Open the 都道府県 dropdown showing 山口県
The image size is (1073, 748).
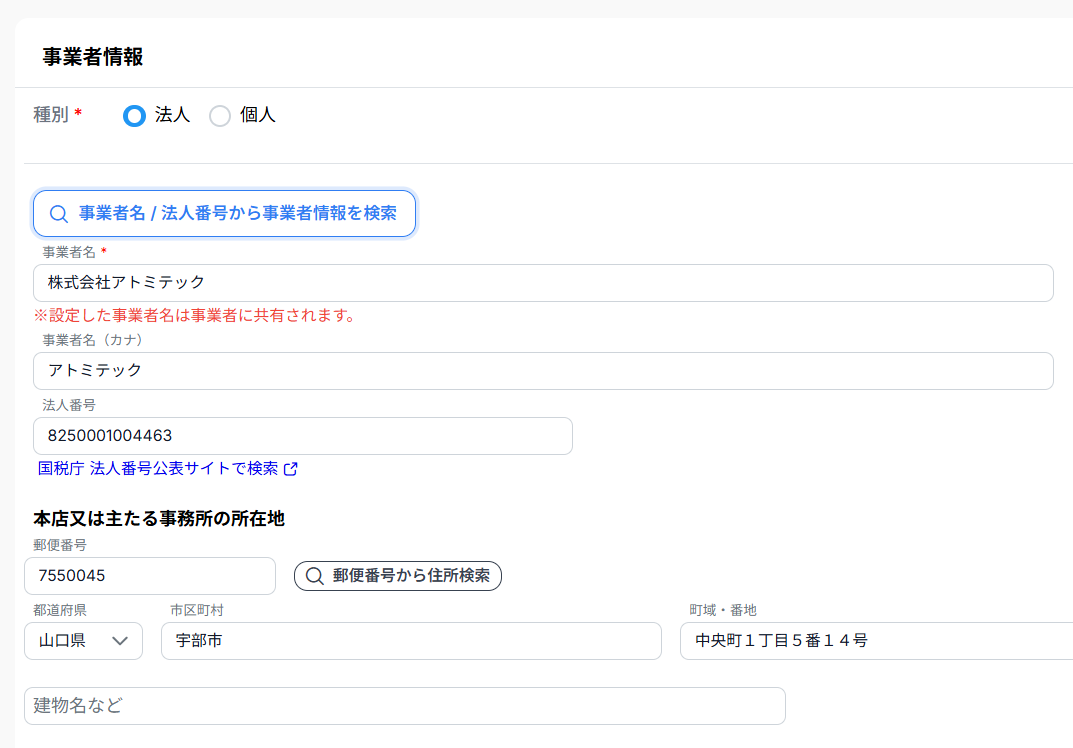83,641
